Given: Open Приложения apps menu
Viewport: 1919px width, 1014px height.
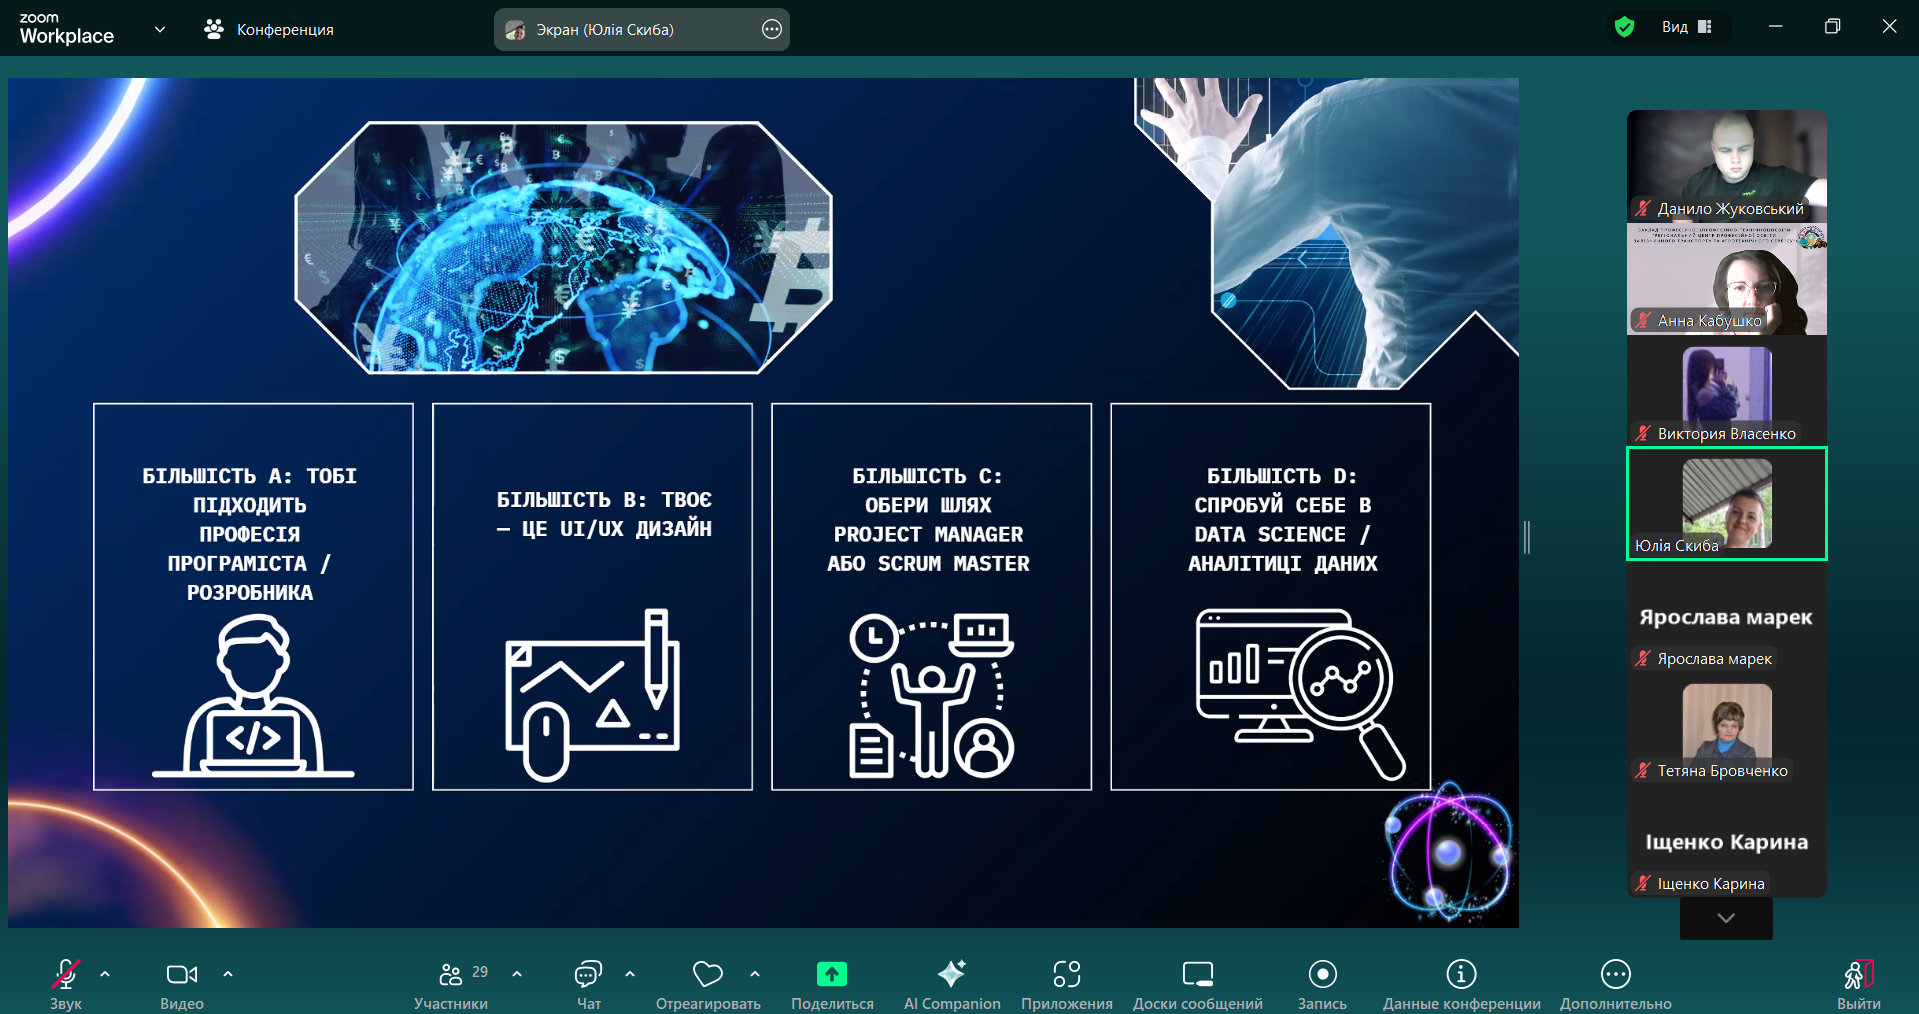Looking at the screenshot, I should [1067, 983].
